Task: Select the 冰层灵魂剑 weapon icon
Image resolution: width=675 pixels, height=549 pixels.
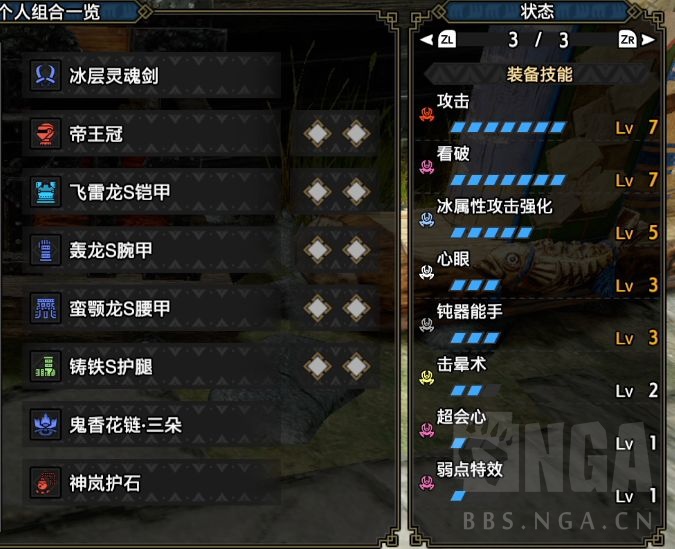Action: [x=45, y=75]
